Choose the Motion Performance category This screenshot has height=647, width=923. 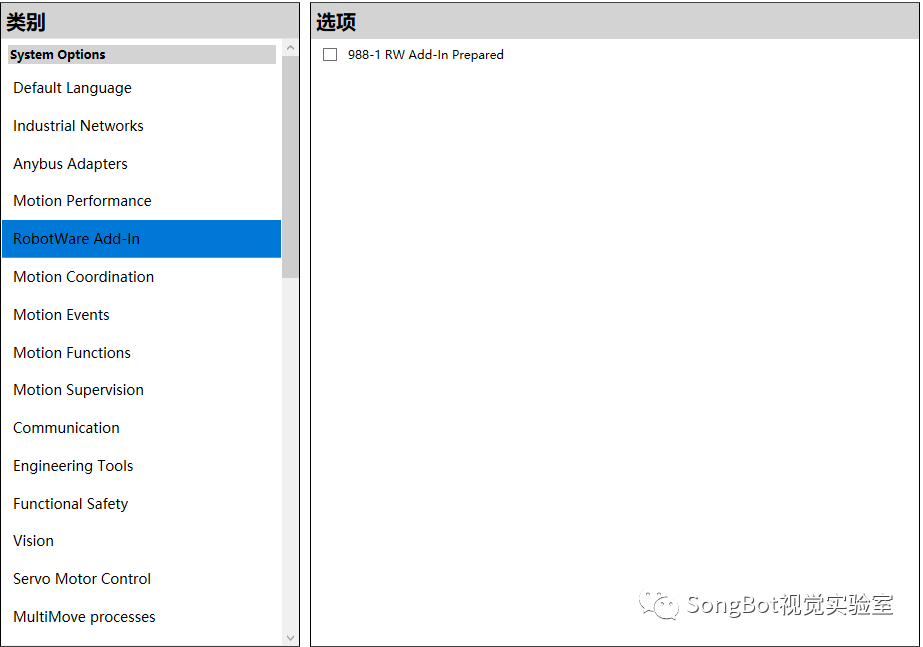(142, 201)
